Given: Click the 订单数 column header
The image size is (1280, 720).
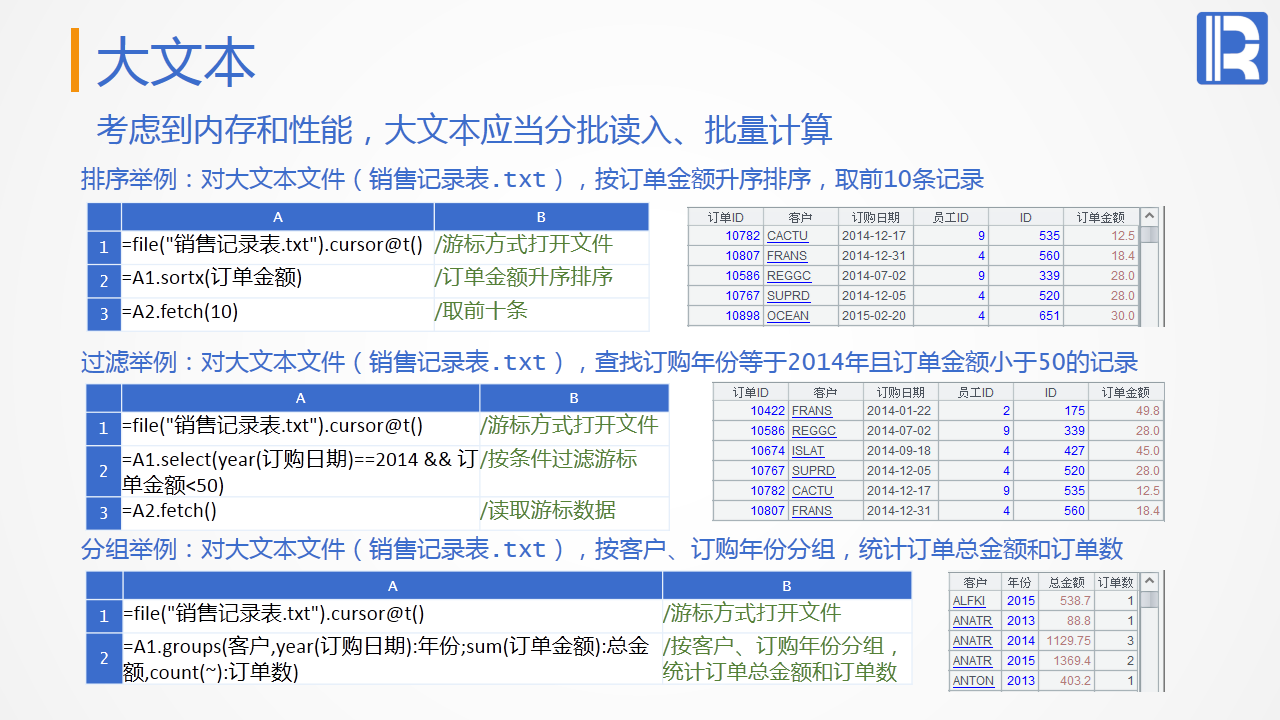Looking at the screenshot, I should (x=1115, y=582).
